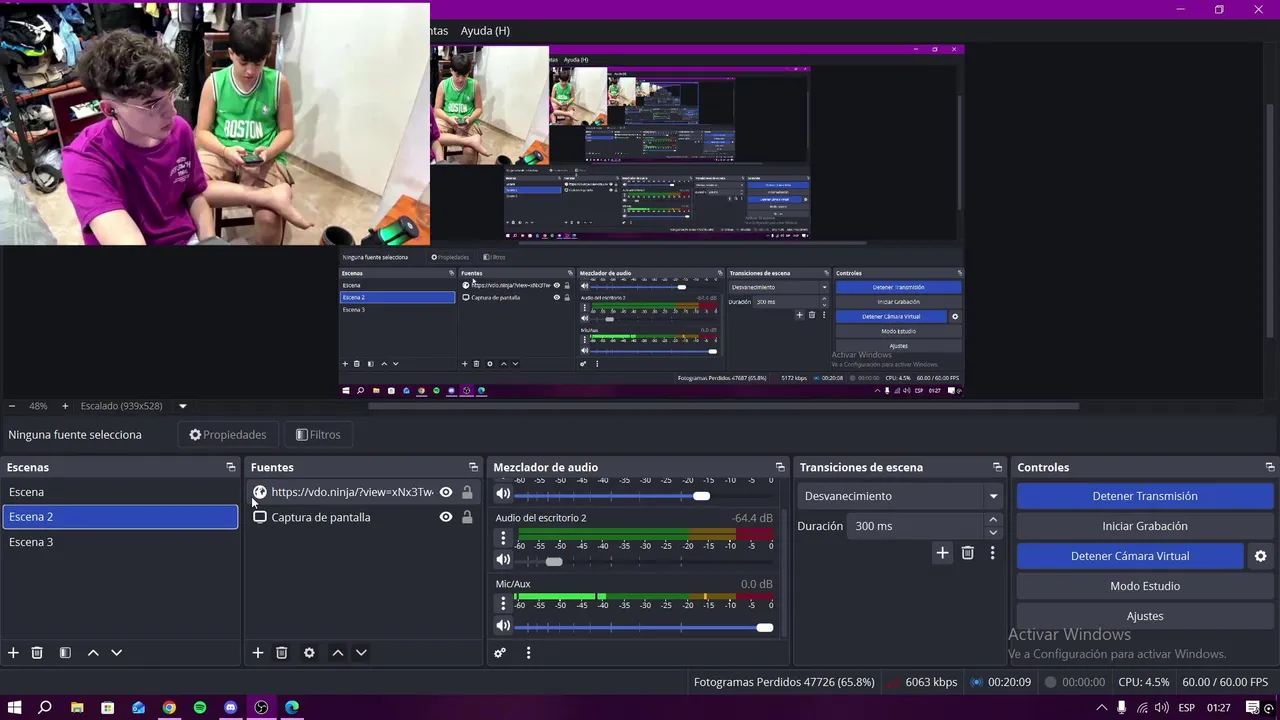
Task: Float the Fuentes dock panel
Action: pos(474,467)
